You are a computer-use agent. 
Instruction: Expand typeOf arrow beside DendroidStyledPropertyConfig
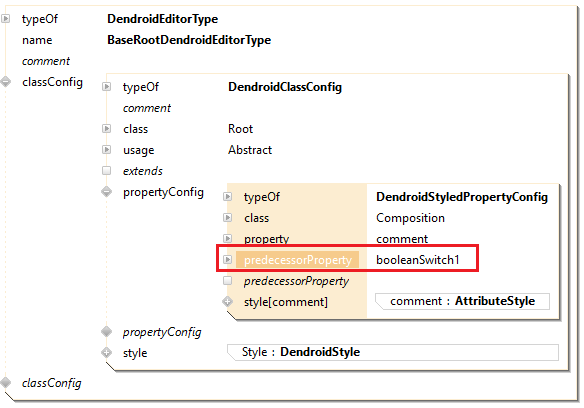click(x=228, y=196)
